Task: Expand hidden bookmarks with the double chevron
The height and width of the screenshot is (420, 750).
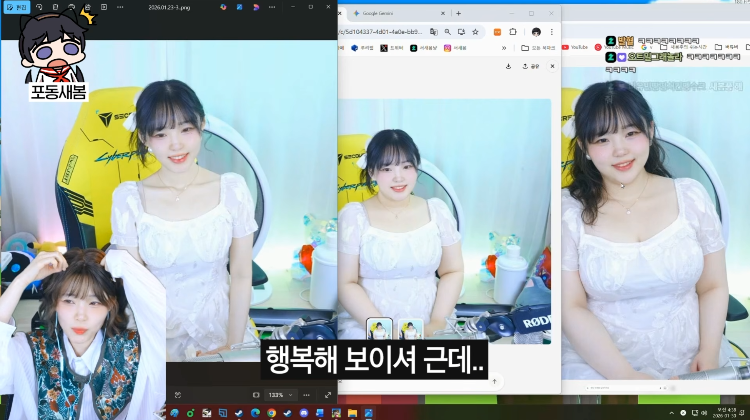Action: 504,48
